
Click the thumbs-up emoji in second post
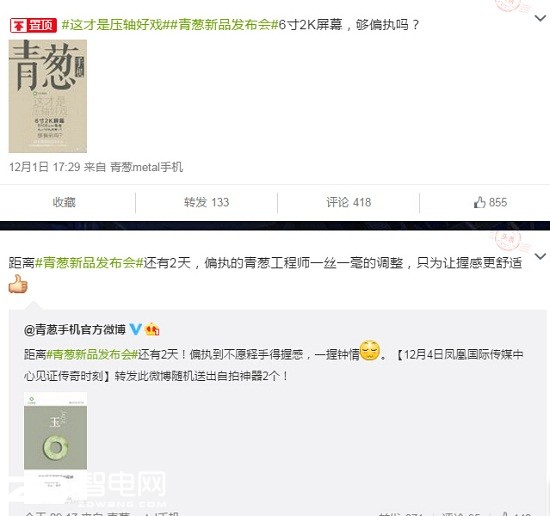click(x=18, y=284)
